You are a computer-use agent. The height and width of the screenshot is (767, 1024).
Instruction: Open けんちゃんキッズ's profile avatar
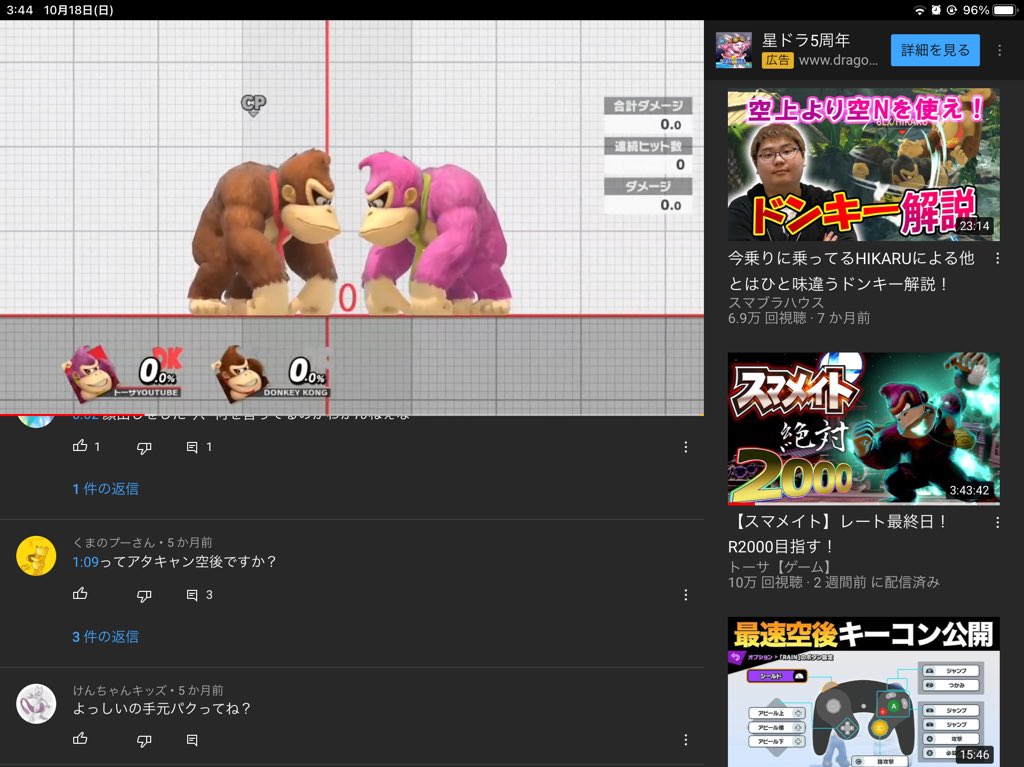pyautogui.click(x=36, y=704)
